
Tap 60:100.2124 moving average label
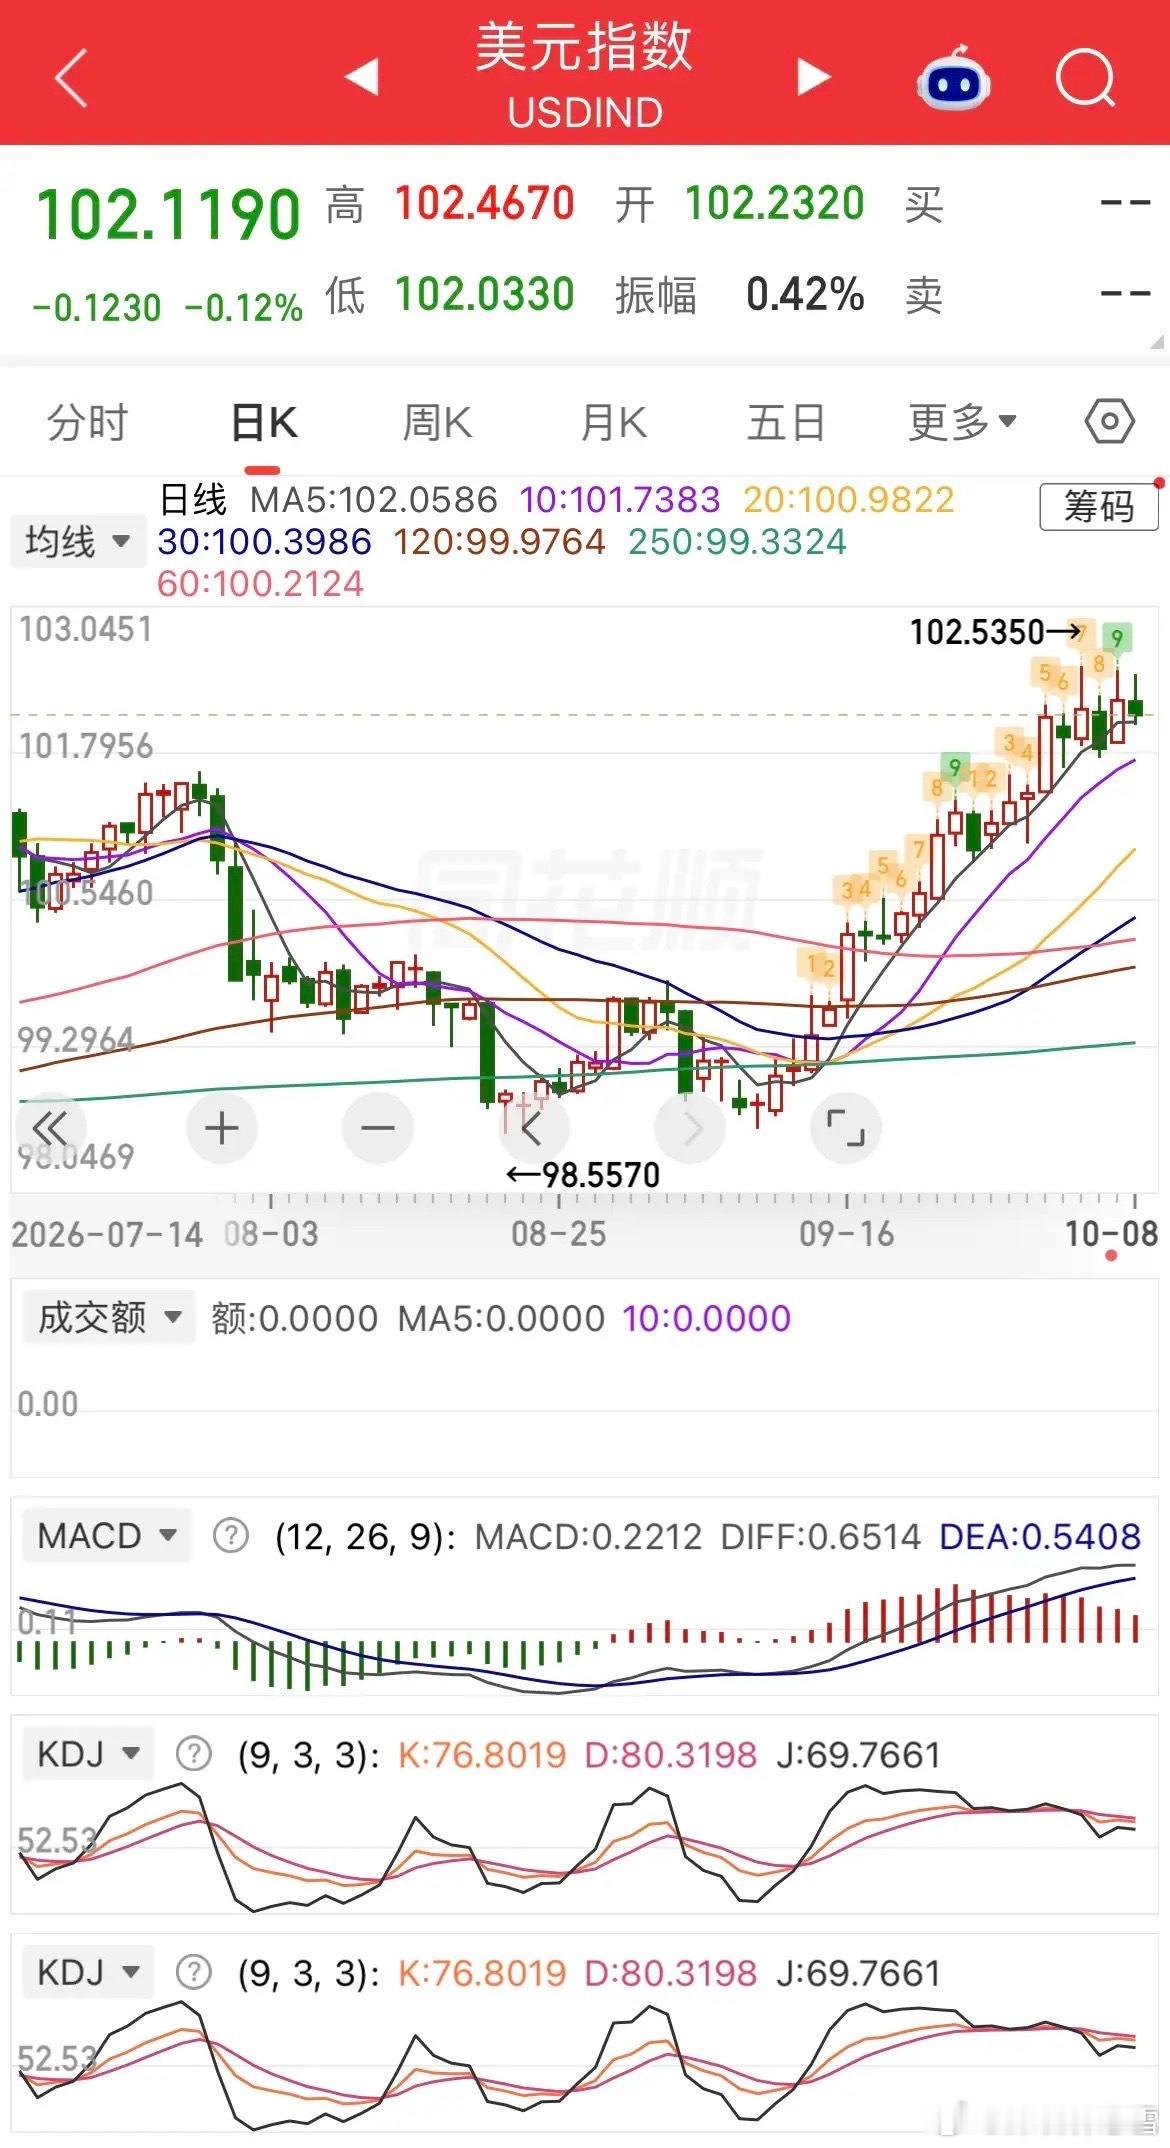(260, 583)
